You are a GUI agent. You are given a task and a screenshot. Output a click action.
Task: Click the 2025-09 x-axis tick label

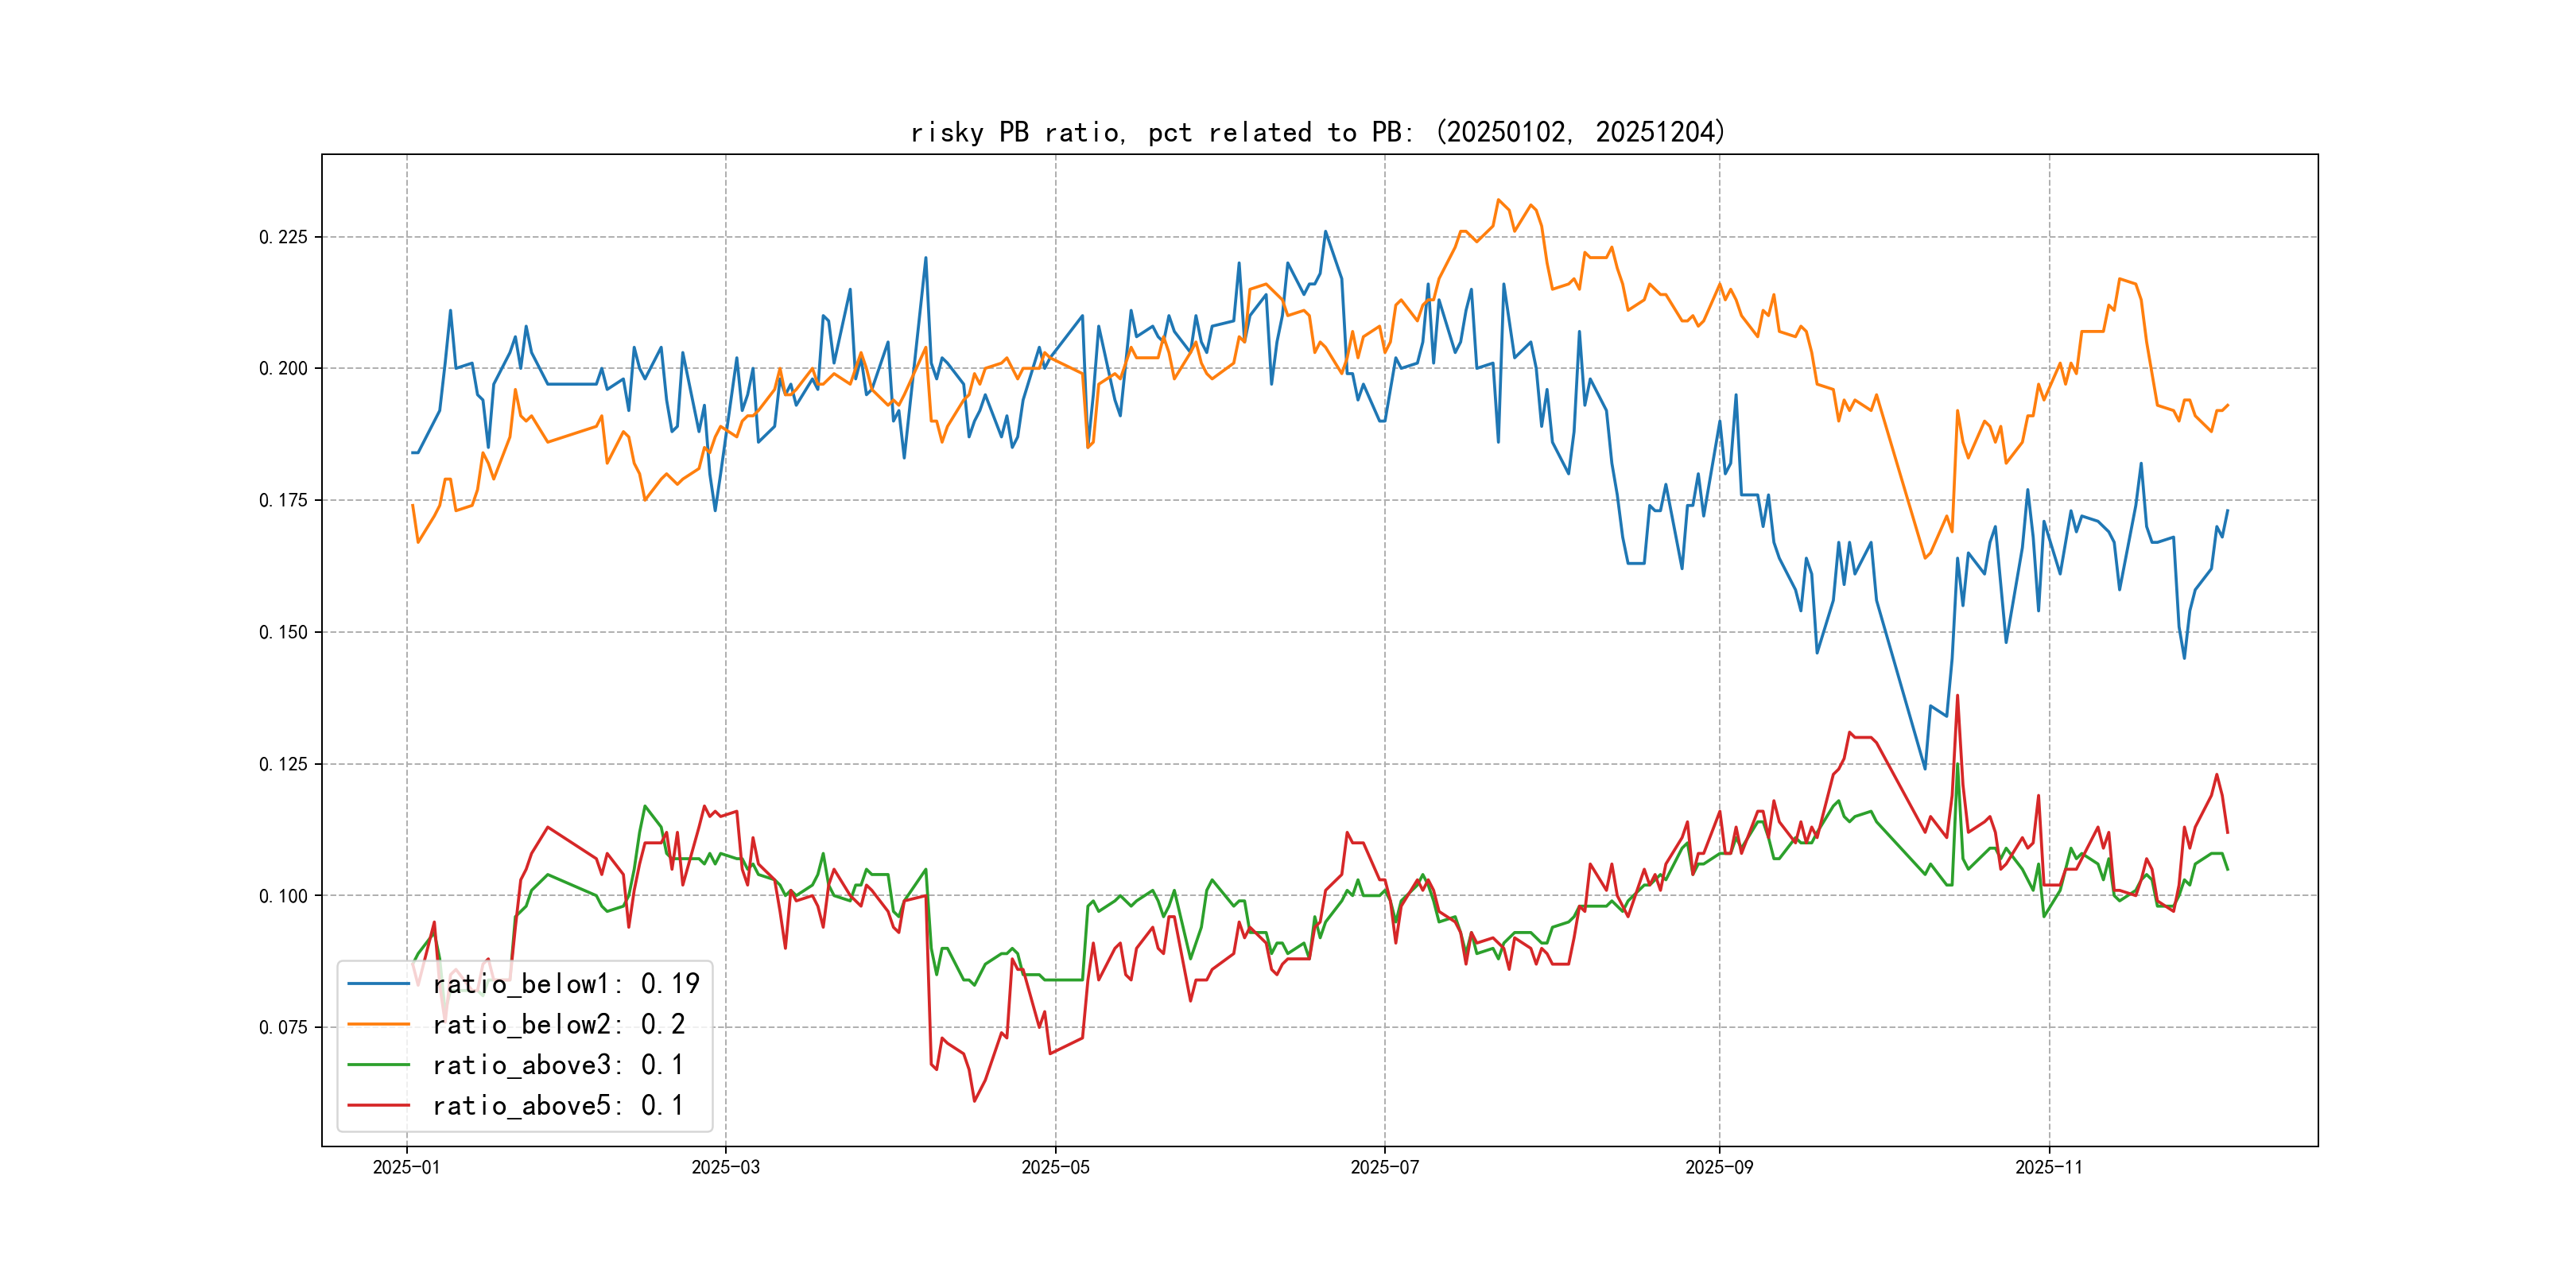pyautogui.click(x=1719, y=1167)
